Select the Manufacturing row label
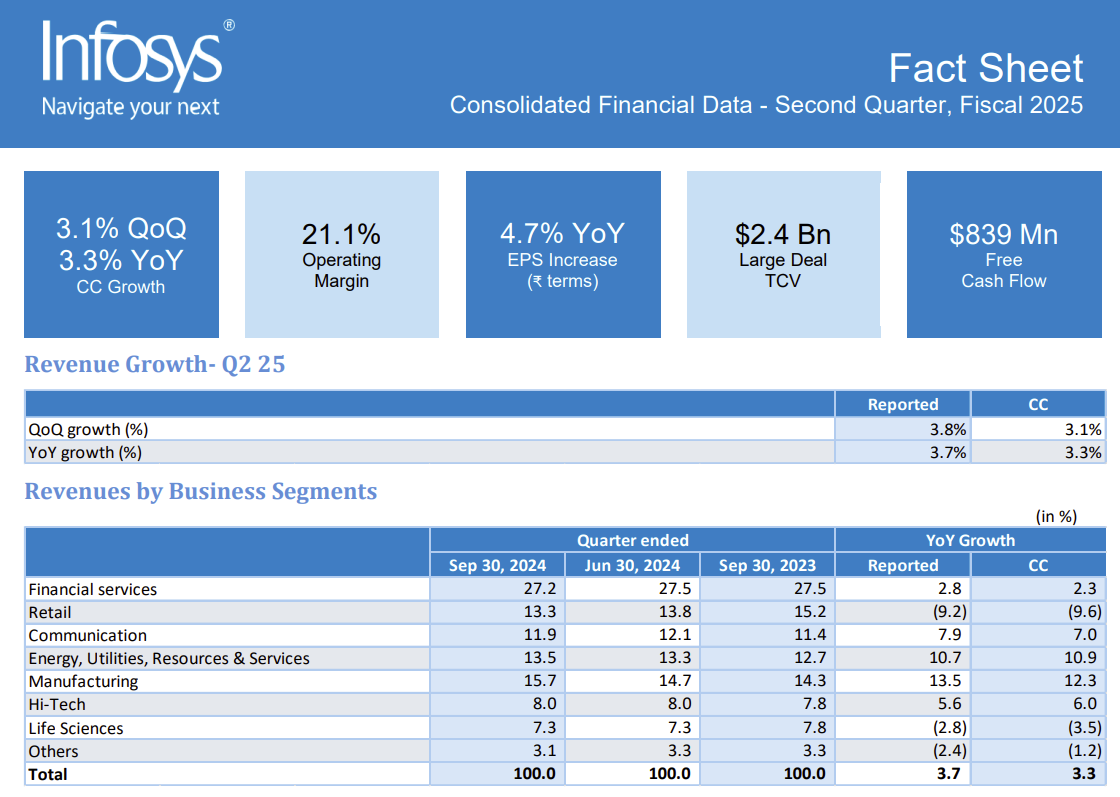 [x=83, y=681]
